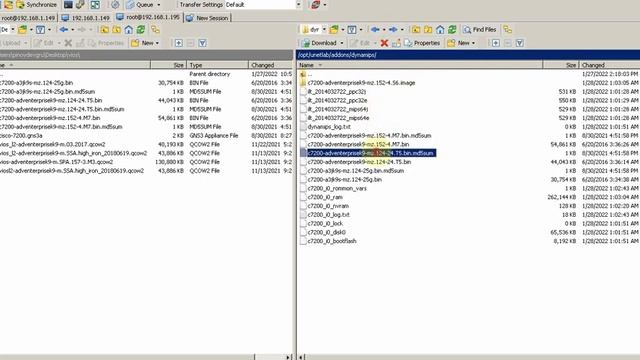
Task: Select vios-adventerprisek9-m.SPA.157-3.M3.qcow2 file
Action: click(56, 162)
